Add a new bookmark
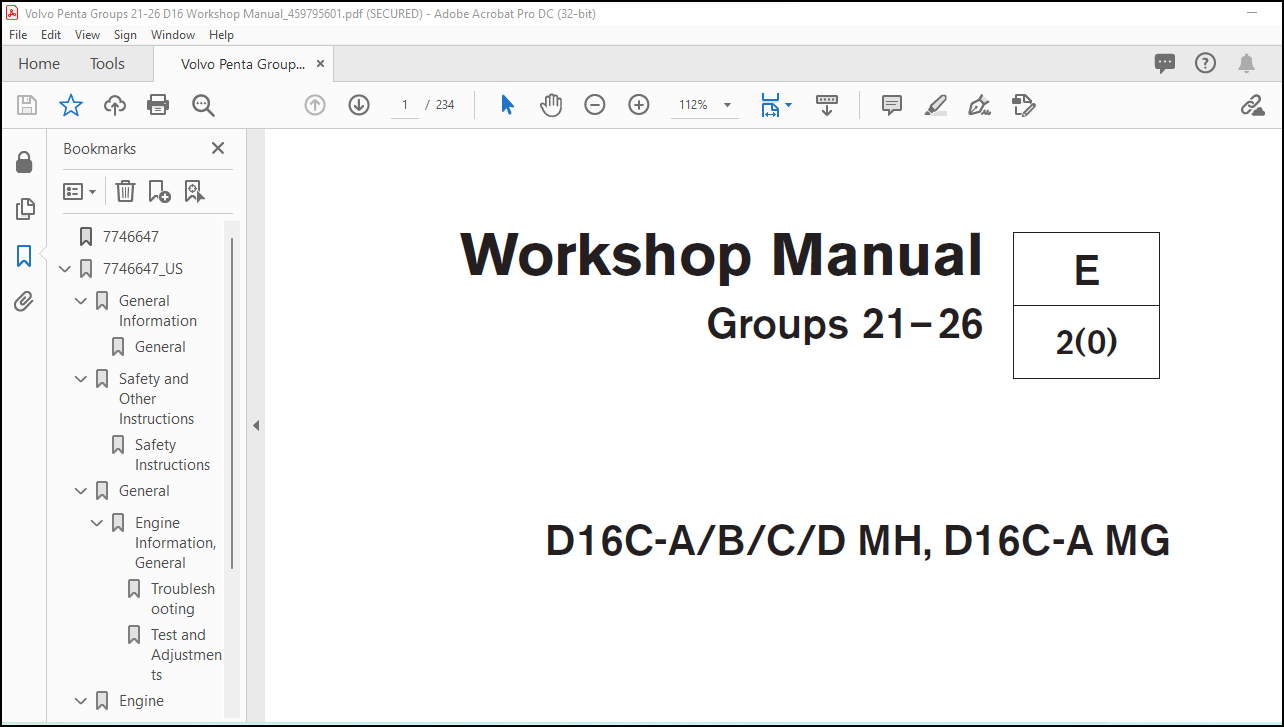 click(159, 191)
